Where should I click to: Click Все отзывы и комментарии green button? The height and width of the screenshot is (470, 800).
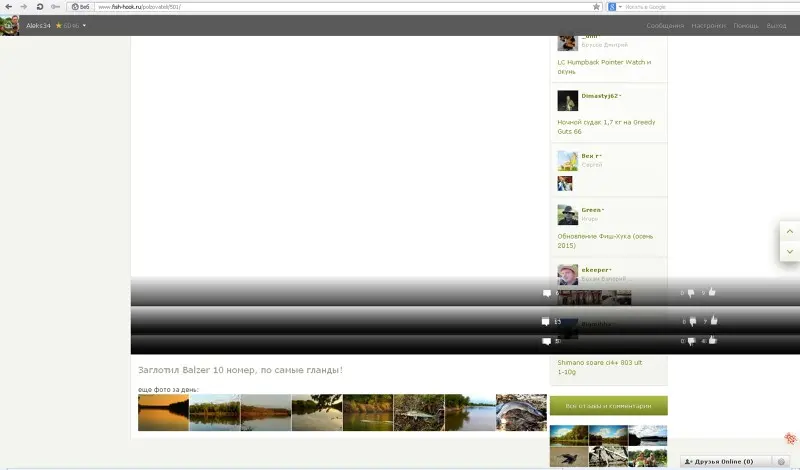click(x=609, y=406)
